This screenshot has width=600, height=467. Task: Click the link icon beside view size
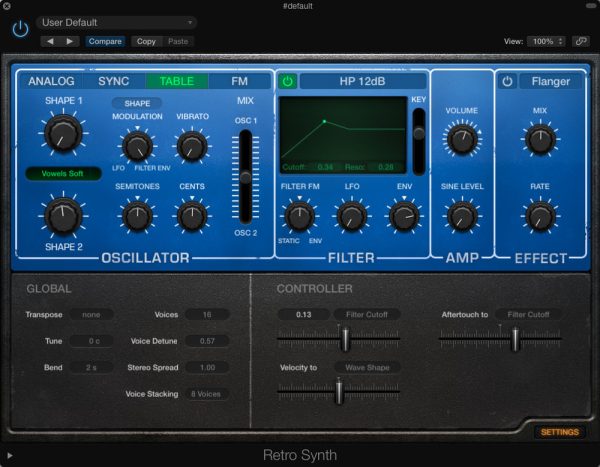click(x=581, y=41)
